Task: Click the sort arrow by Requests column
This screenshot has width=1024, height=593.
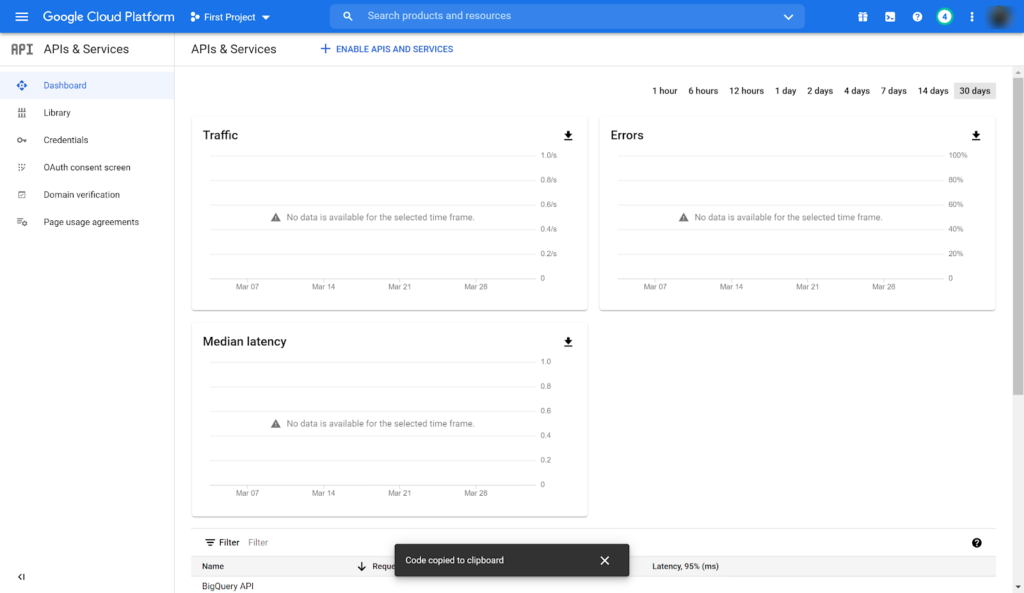Action: pos(362,566)
